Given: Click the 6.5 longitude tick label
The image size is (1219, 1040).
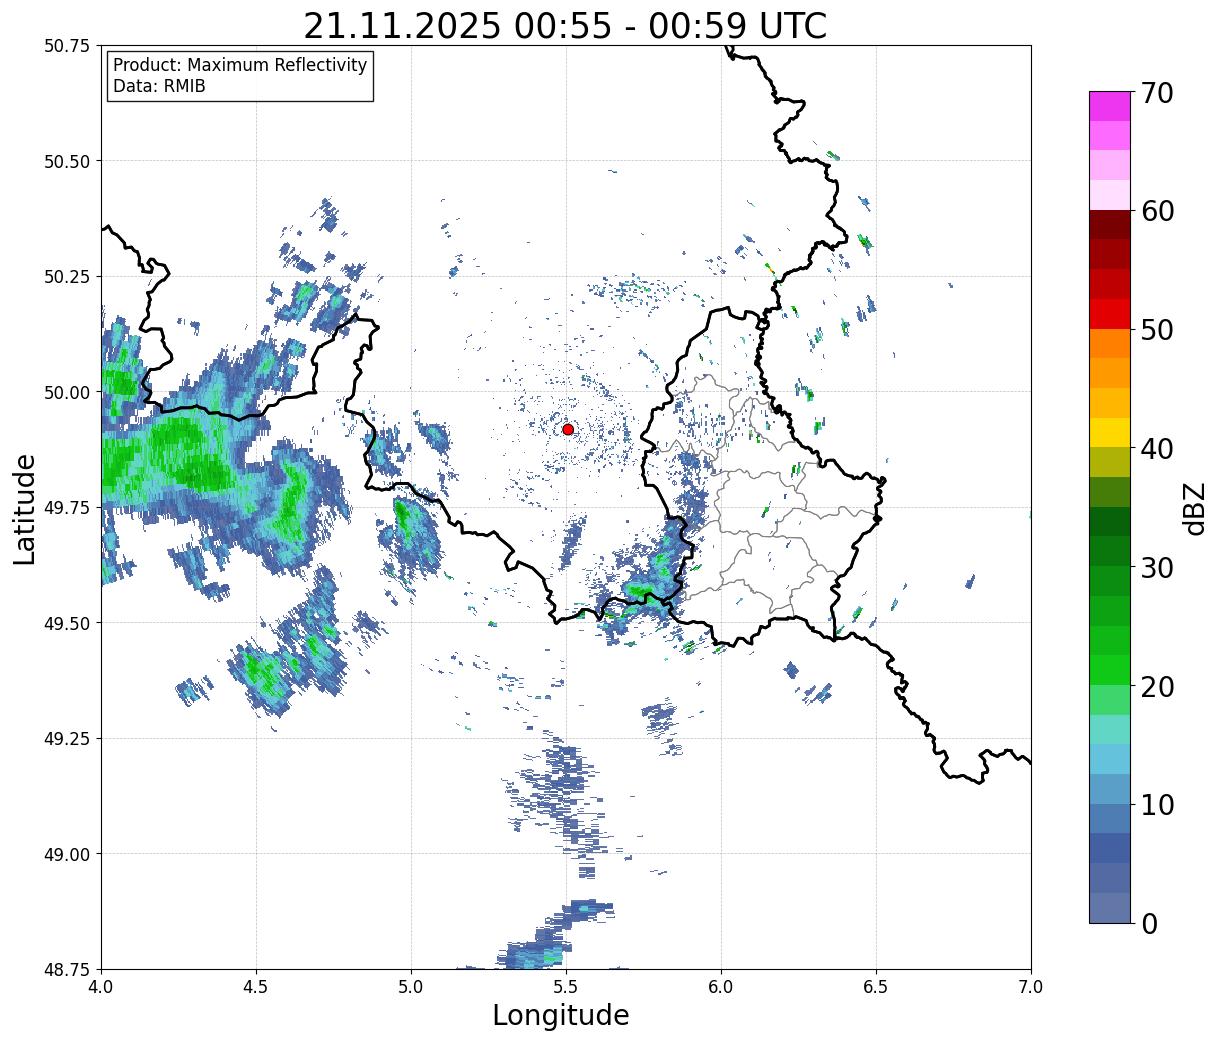Looking at the screenshot, I should (x=876, y=986).
